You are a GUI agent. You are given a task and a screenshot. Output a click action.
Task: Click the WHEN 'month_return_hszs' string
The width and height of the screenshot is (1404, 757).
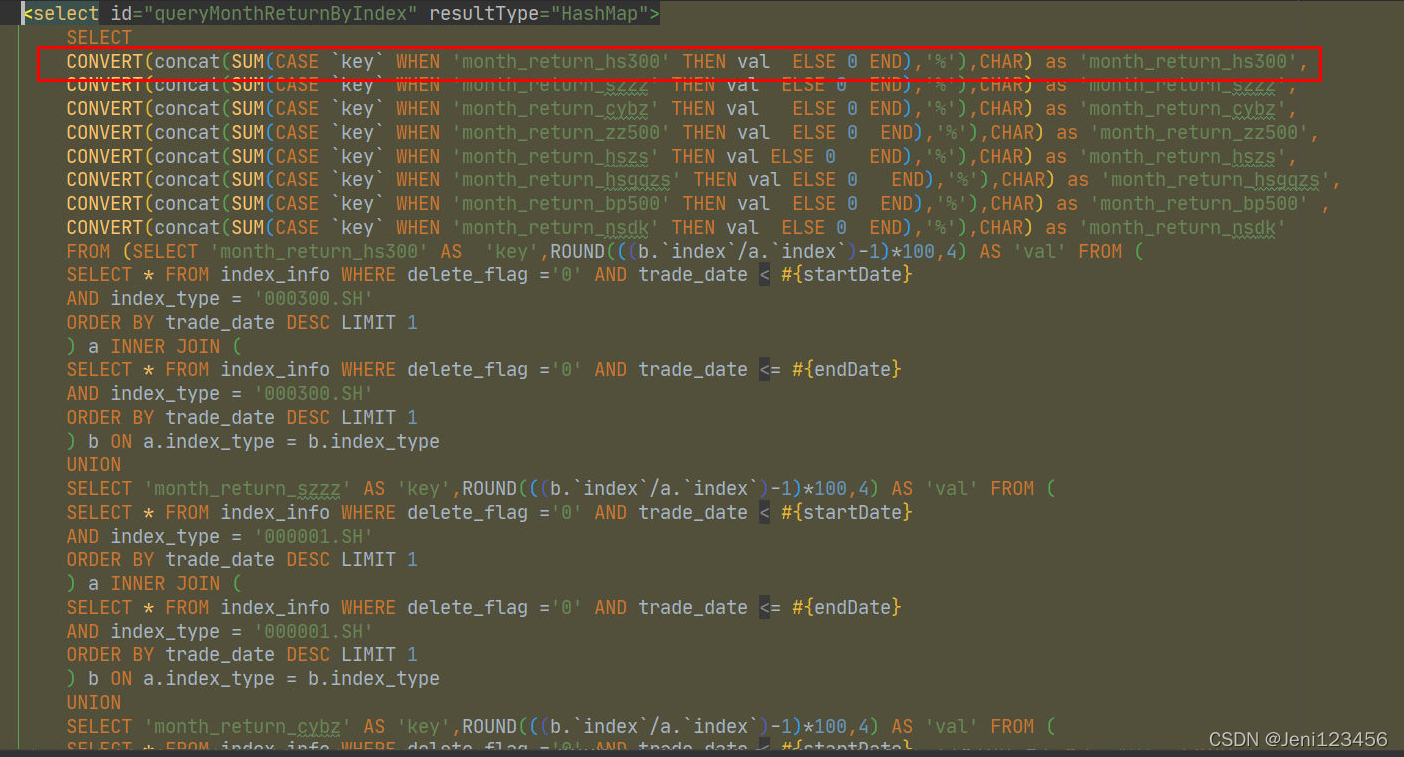[x=555, y=157]
